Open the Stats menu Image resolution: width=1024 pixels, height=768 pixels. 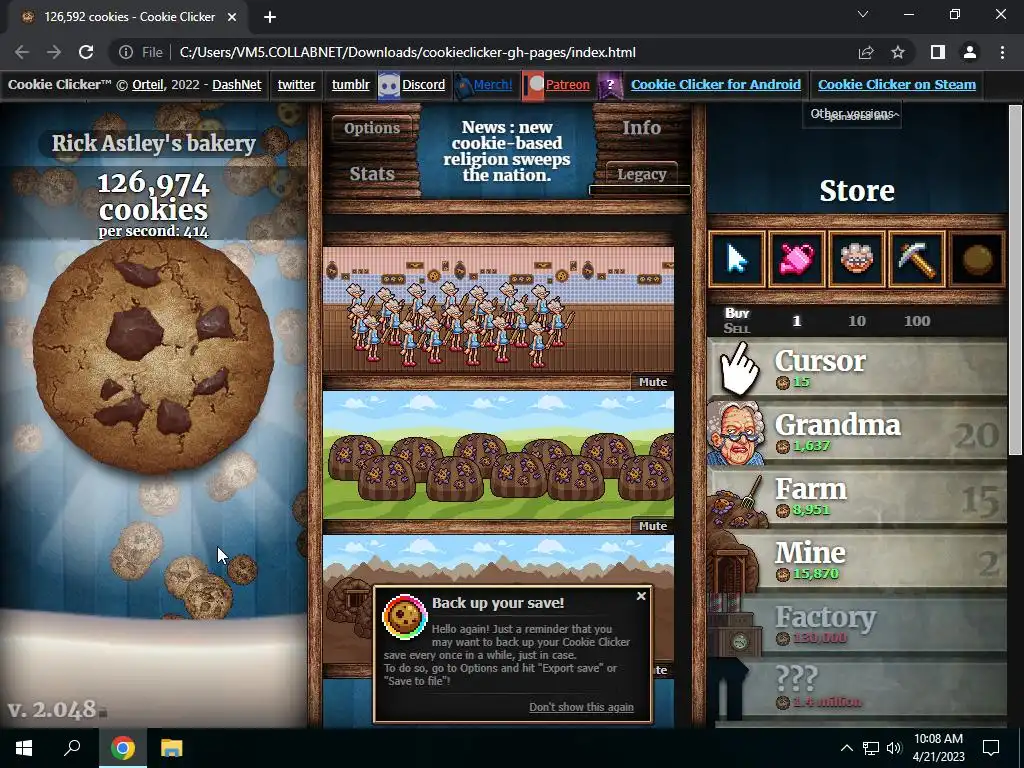(x=372, y=174)
